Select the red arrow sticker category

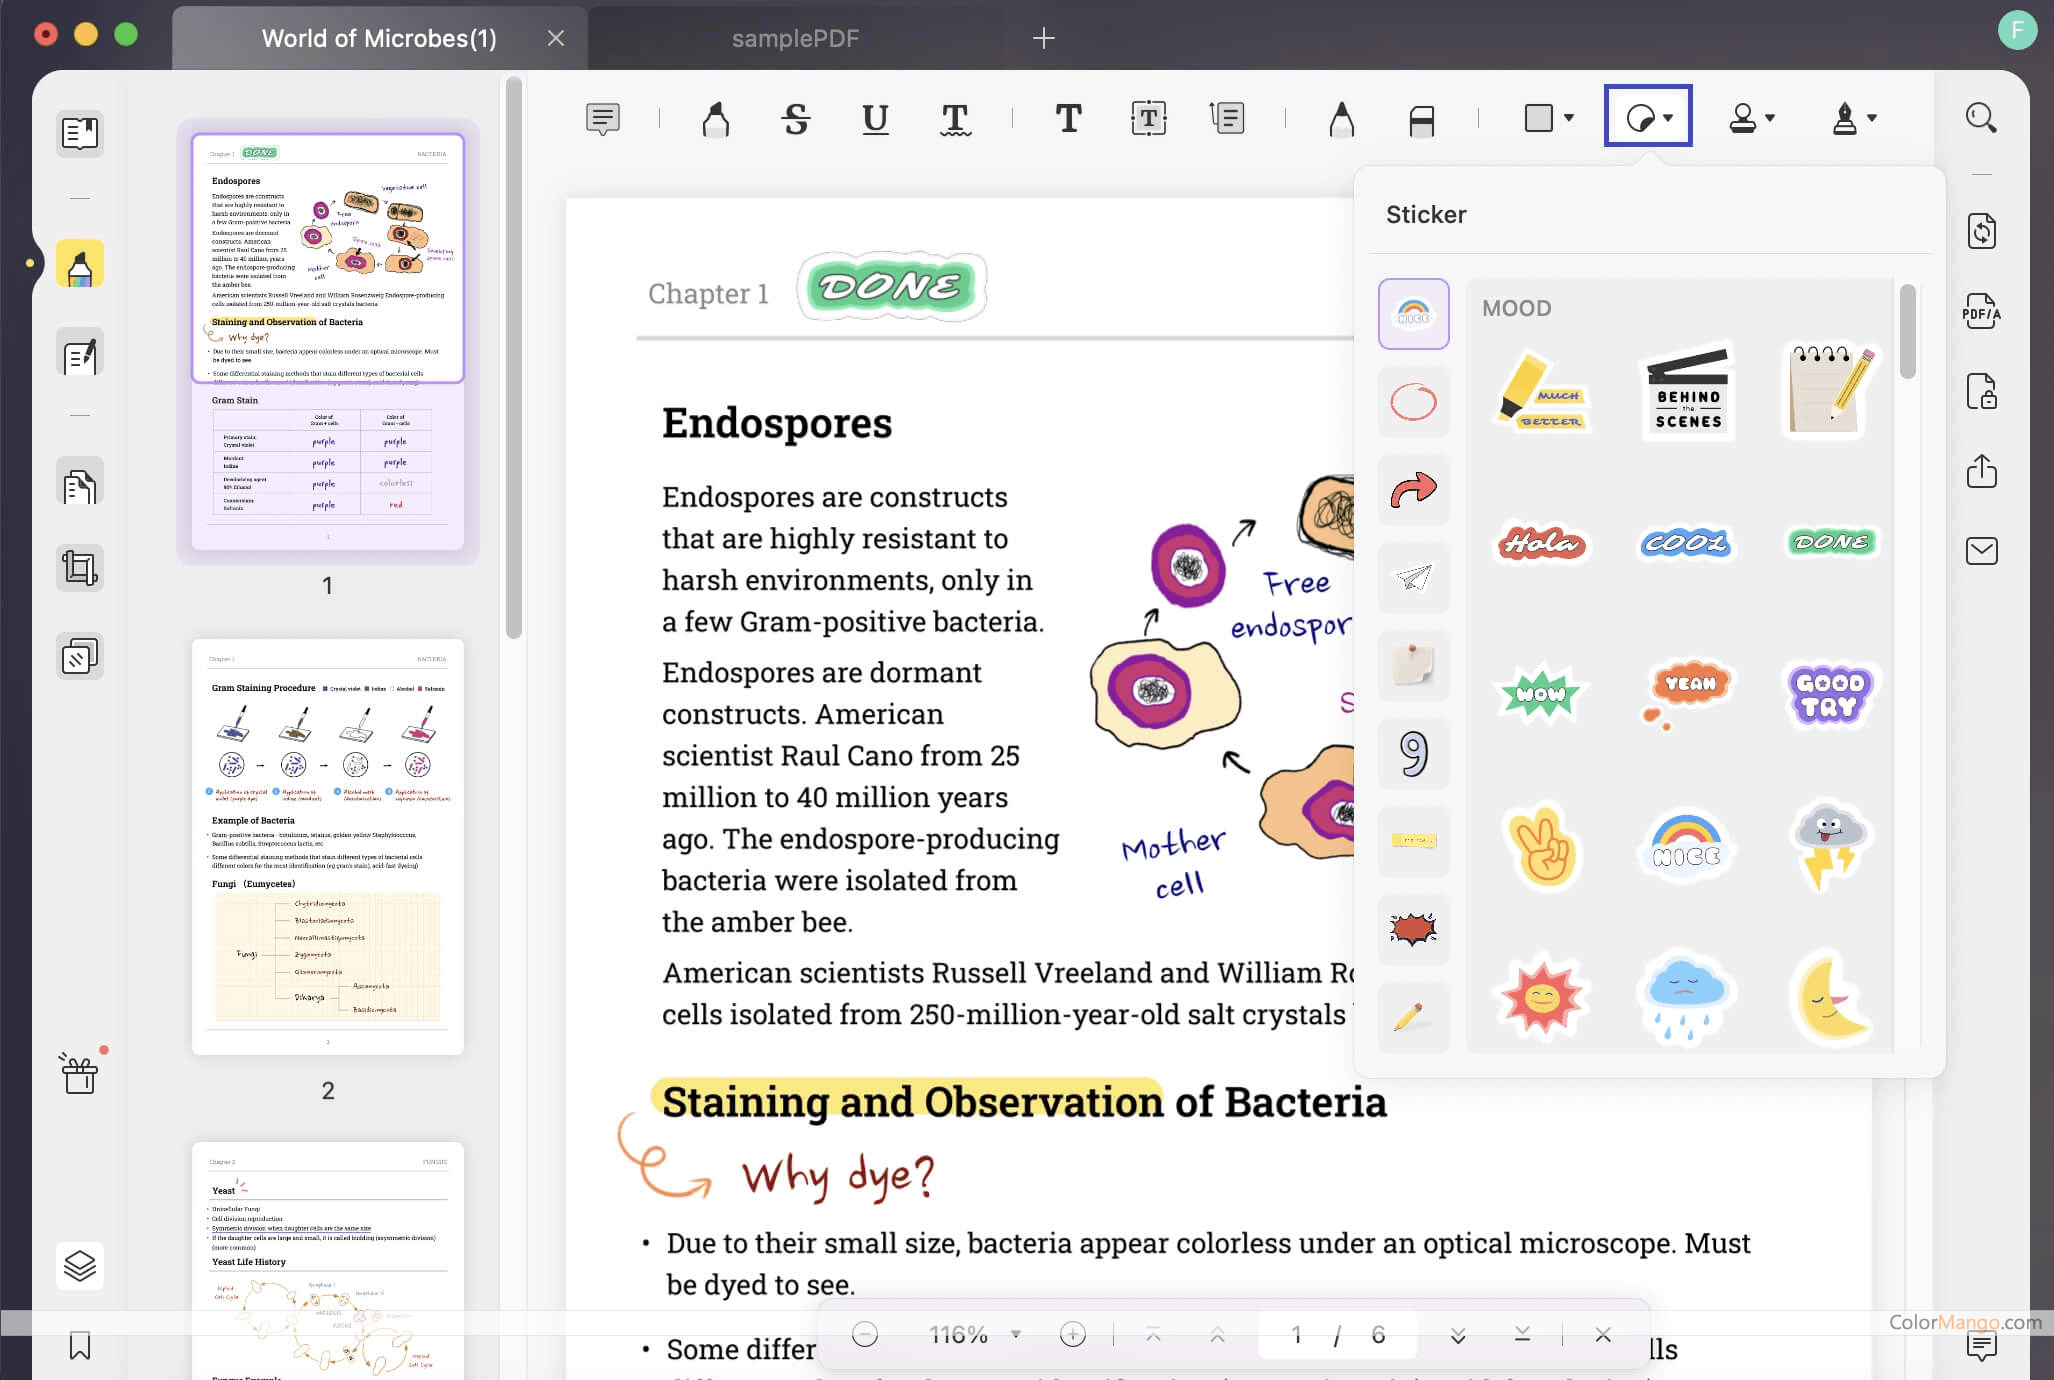tap(1413, 489)
